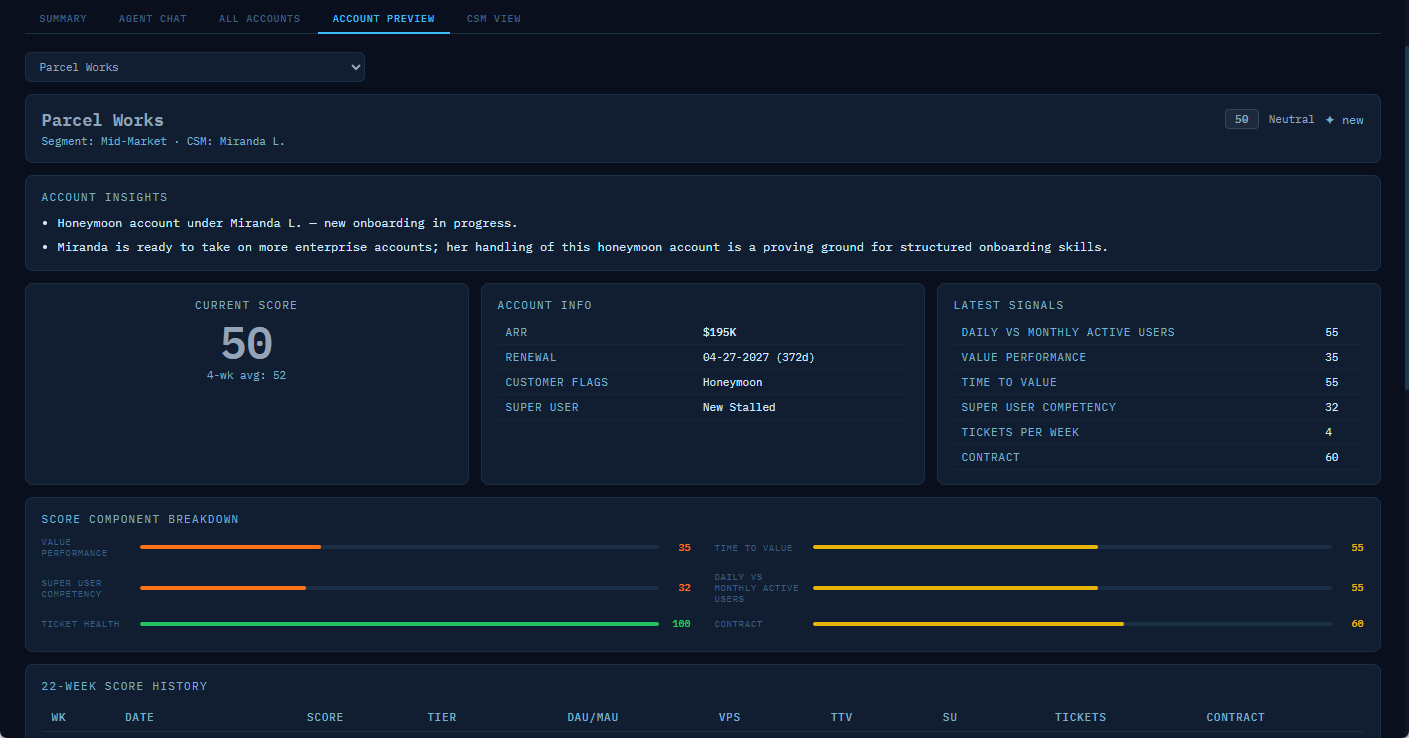Click the Daily vs Monthly Active Users bar
The image size is (1409, 738).
1072,588
